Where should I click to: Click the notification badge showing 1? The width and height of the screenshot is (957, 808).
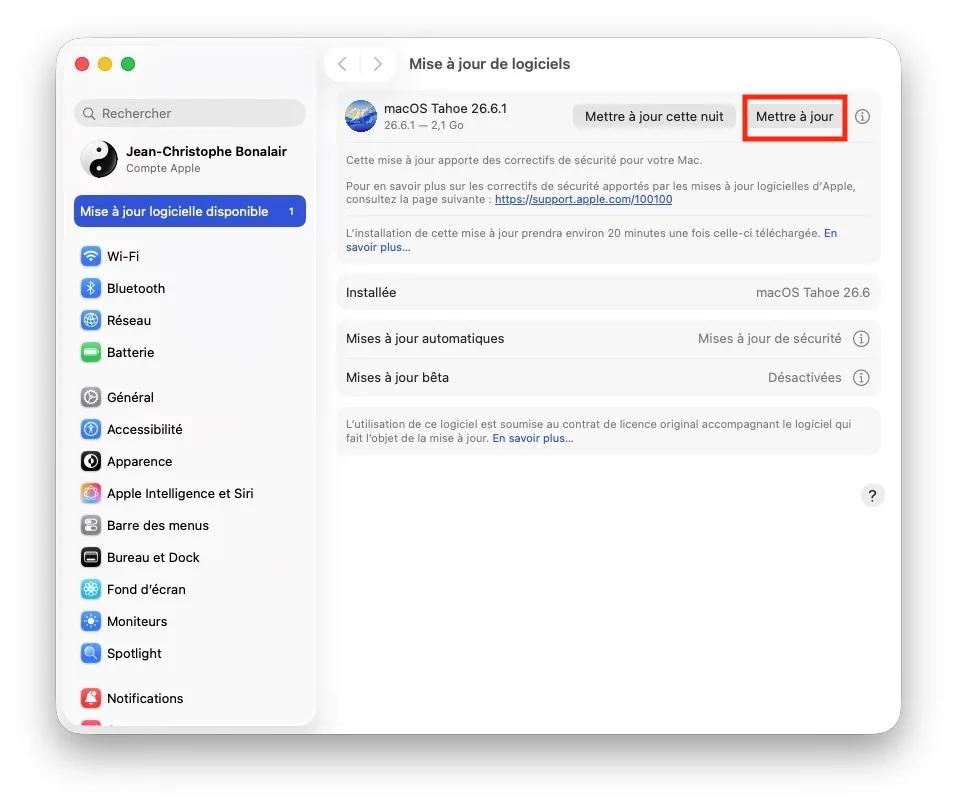(x=291, y=211)
